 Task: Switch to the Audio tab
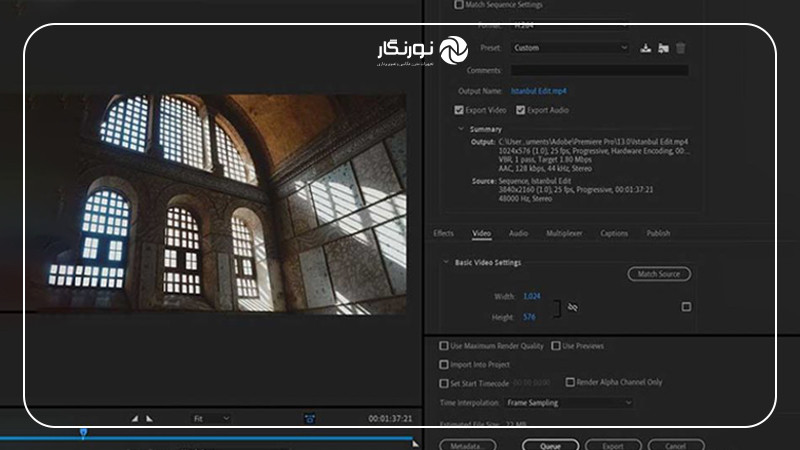coord(518,233)
